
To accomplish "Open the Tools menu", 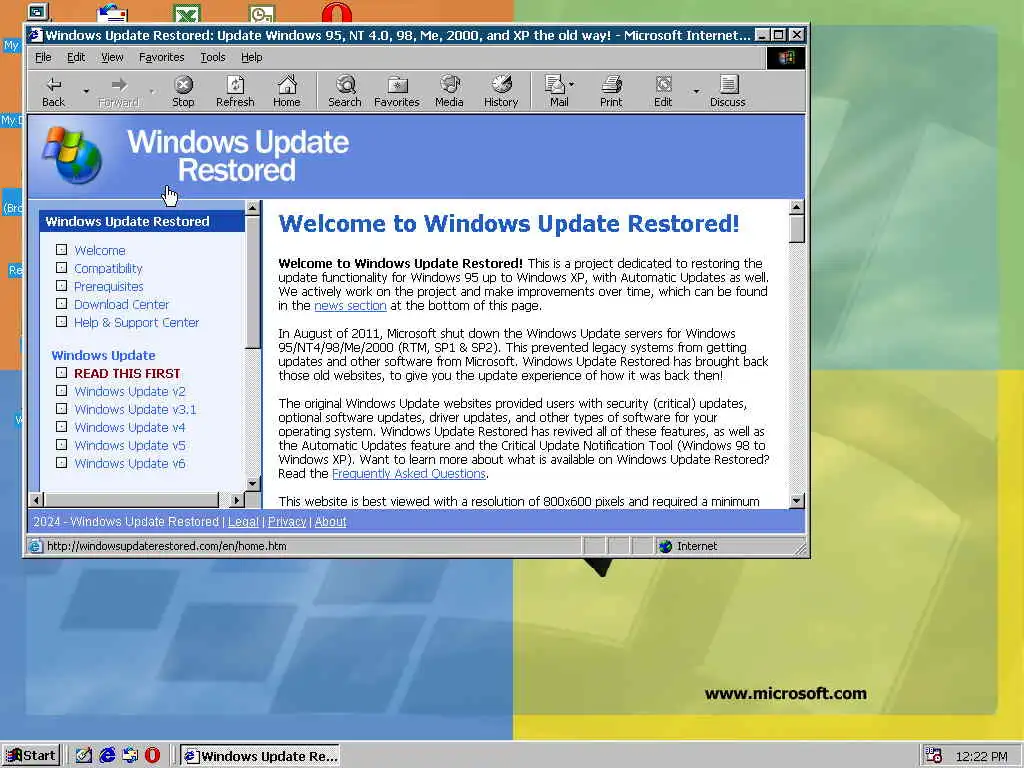I will (212, 57).
